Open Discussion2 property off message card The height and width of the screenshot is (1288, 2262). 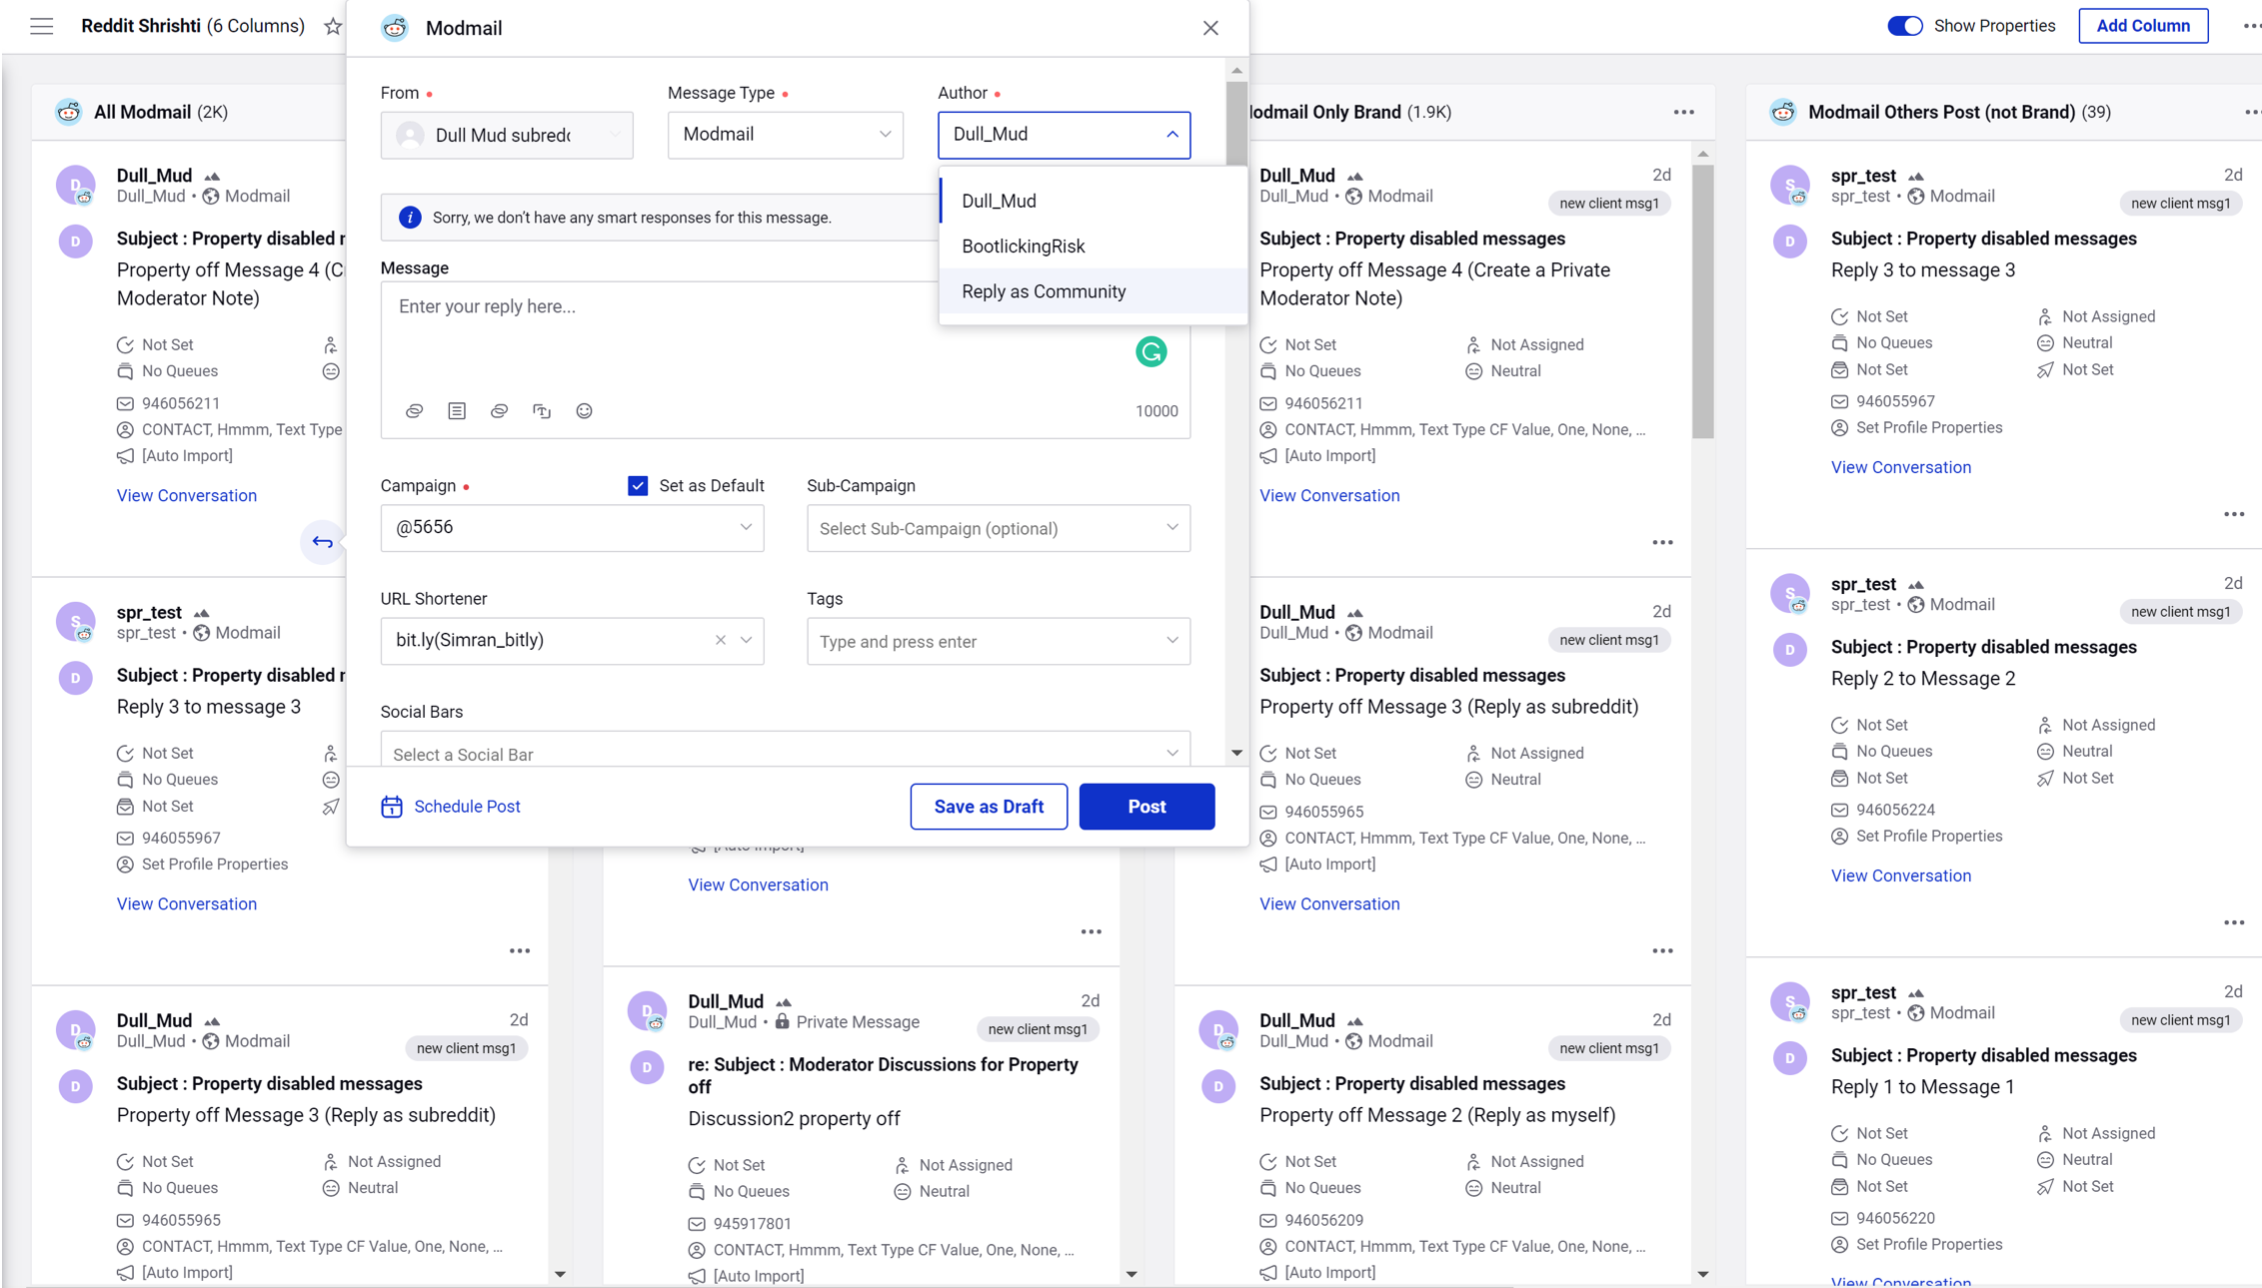coord(793,1118)
